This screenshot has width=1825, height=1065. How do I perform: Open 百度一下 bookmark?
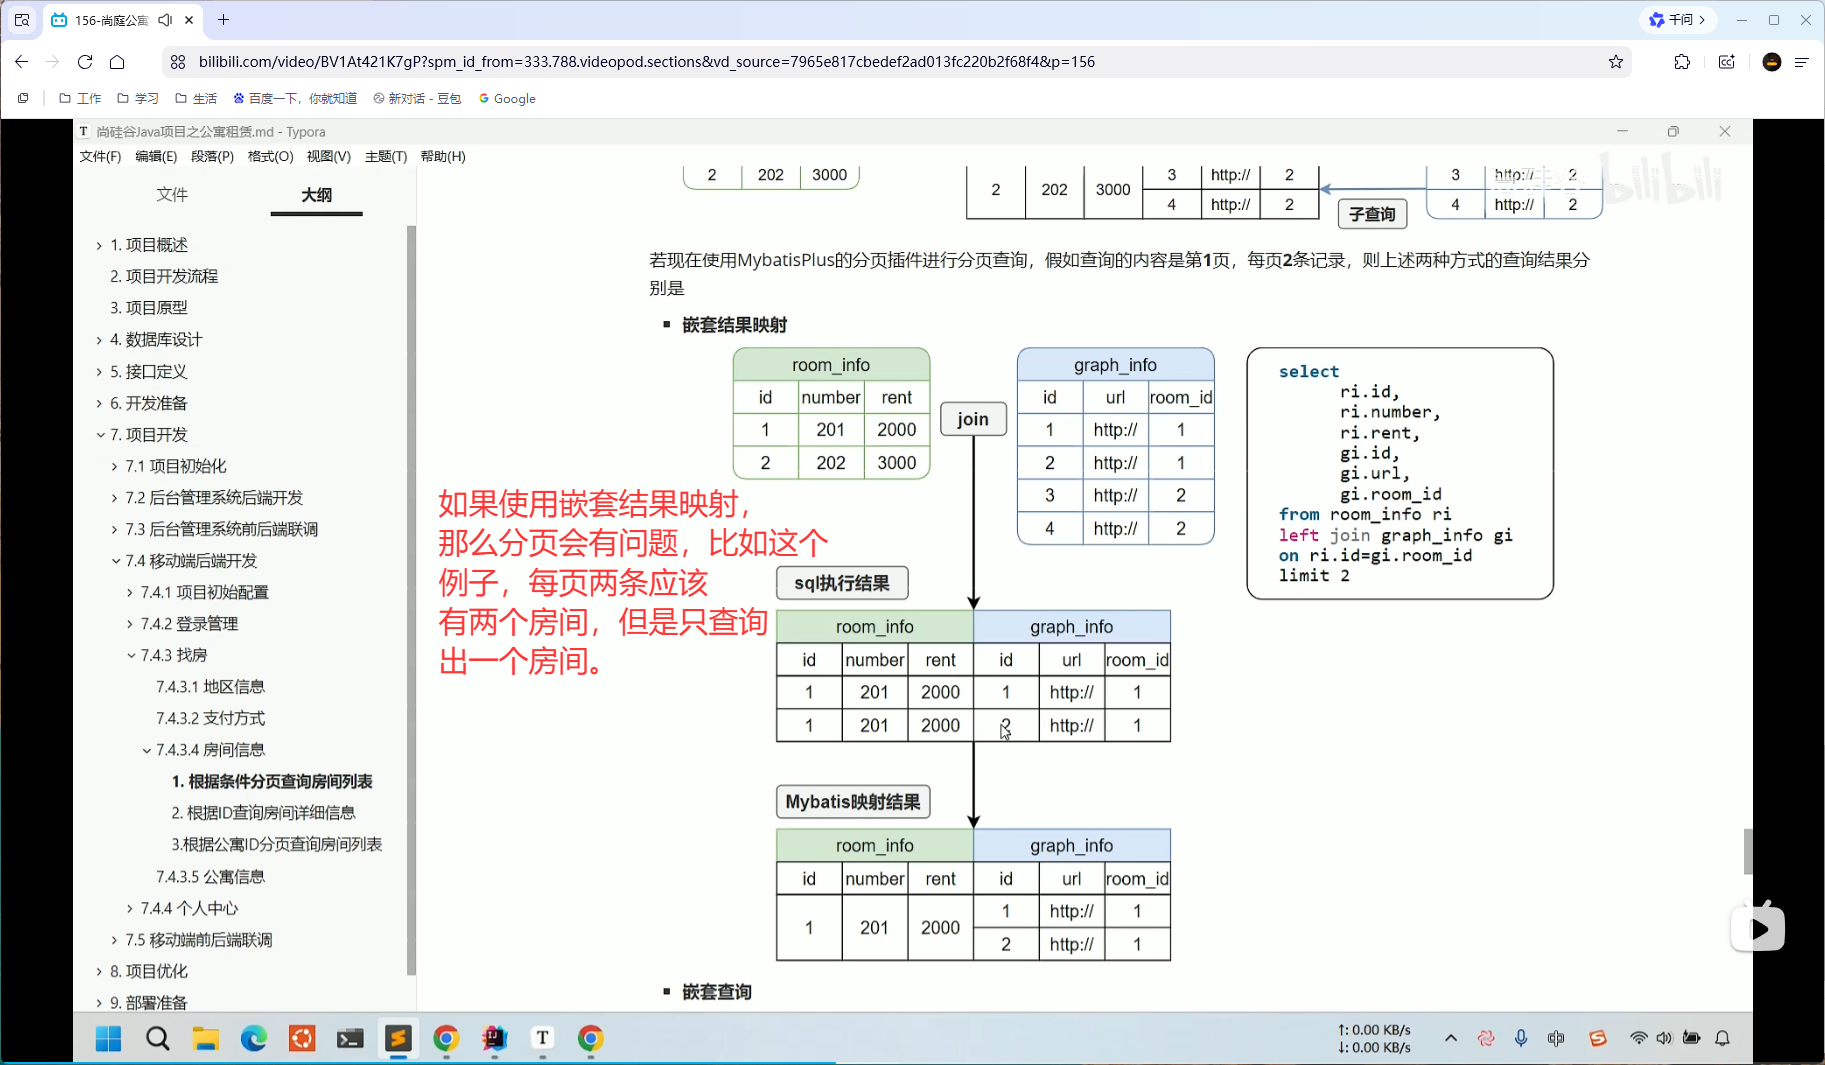pyautogui.click(x=294, y=98)
